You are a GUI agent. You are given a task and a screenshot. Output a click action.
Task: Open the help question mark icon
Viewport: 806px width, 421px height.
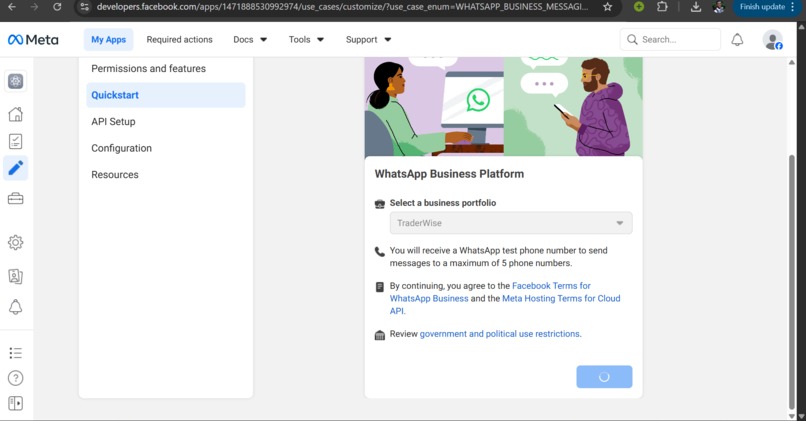15,378
